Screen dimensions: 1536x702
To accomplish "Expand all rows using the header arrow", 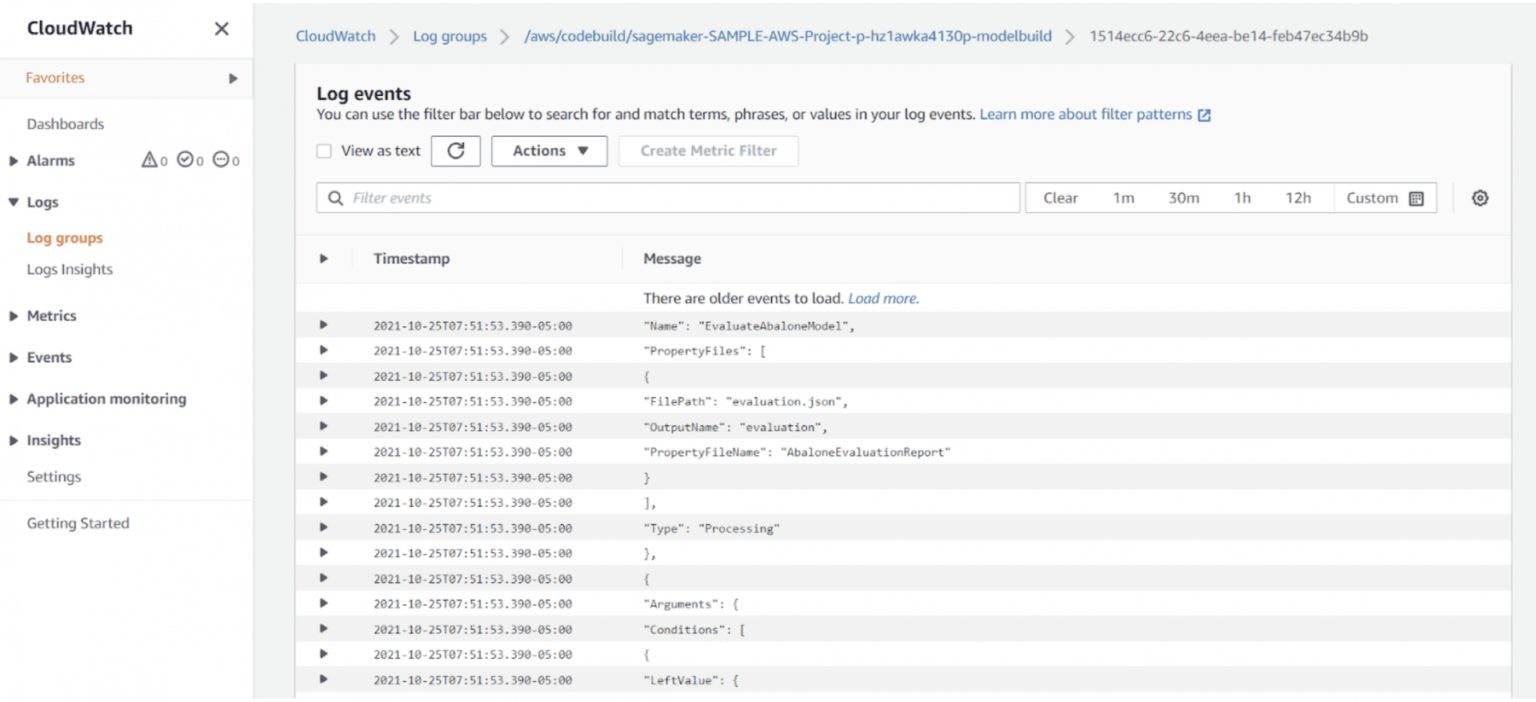I will (x=323, y=258).
